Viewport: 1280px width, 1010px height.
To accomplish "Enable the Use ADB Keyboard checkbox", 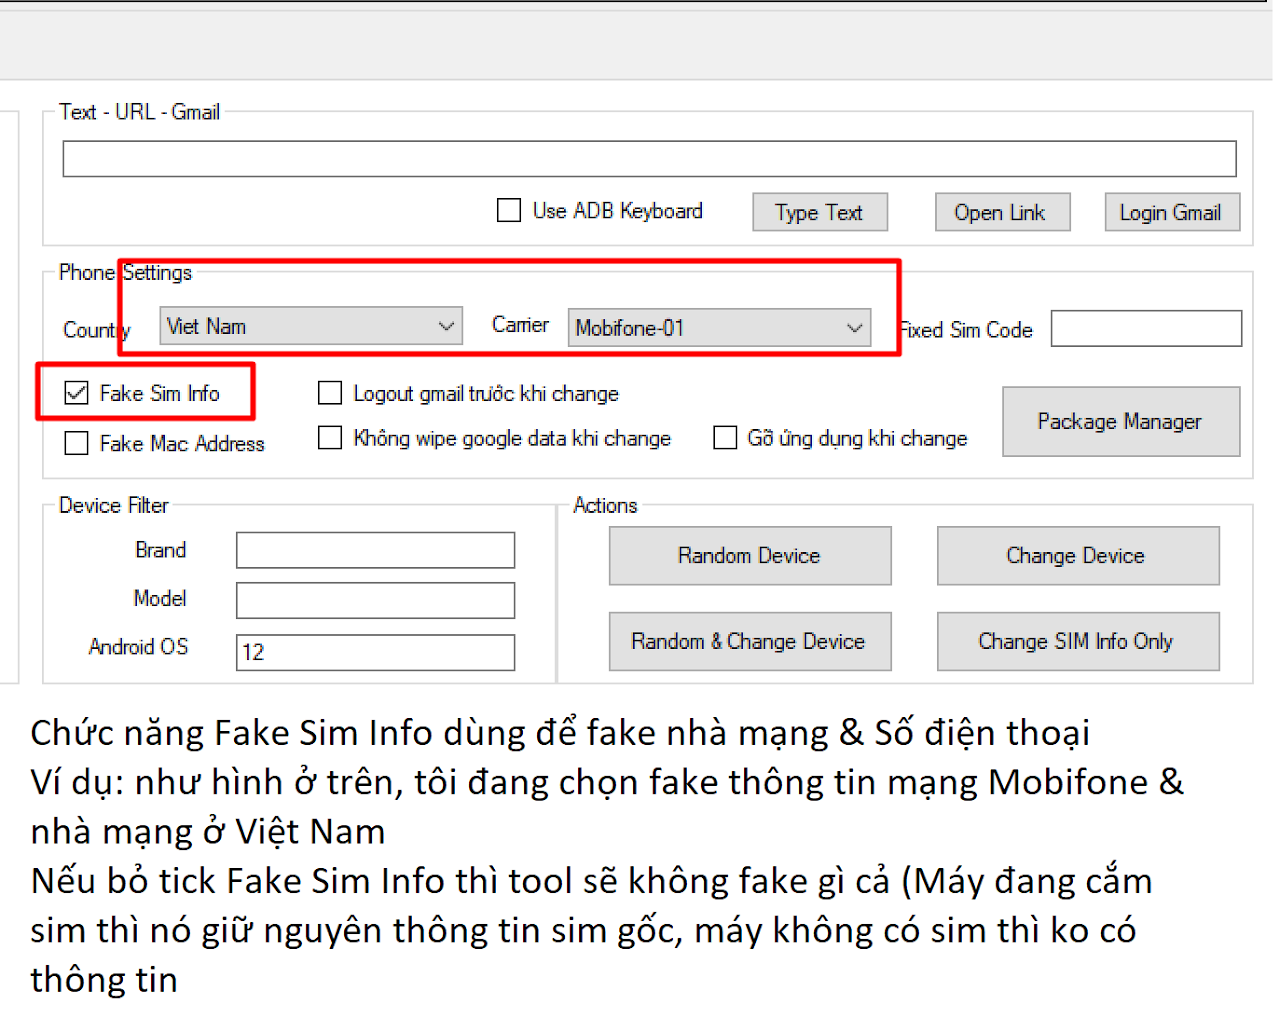I will (509, 211).
